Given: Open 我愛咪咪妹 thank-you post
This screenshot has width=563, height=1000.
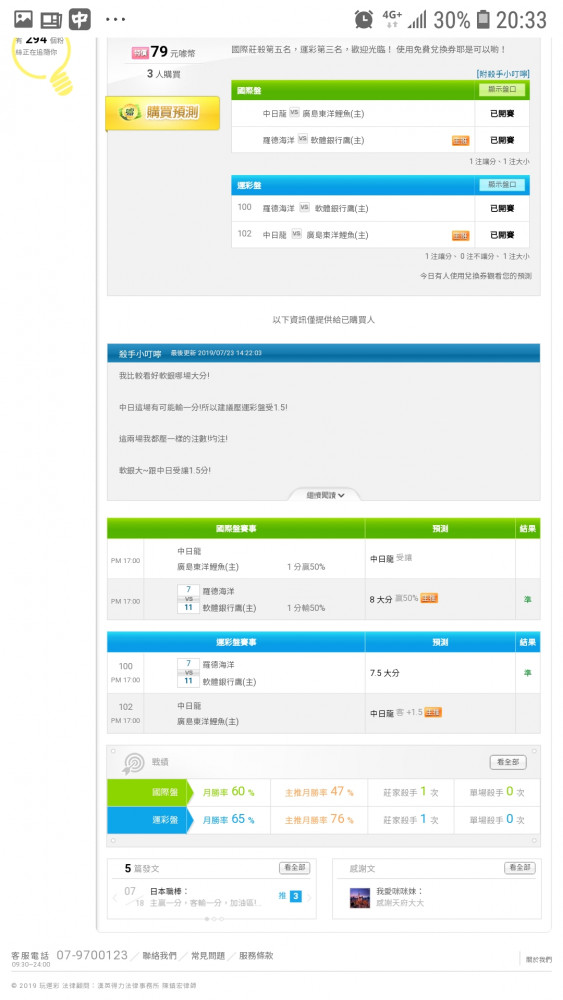Looking at the screenshot, I should (399, 891).
